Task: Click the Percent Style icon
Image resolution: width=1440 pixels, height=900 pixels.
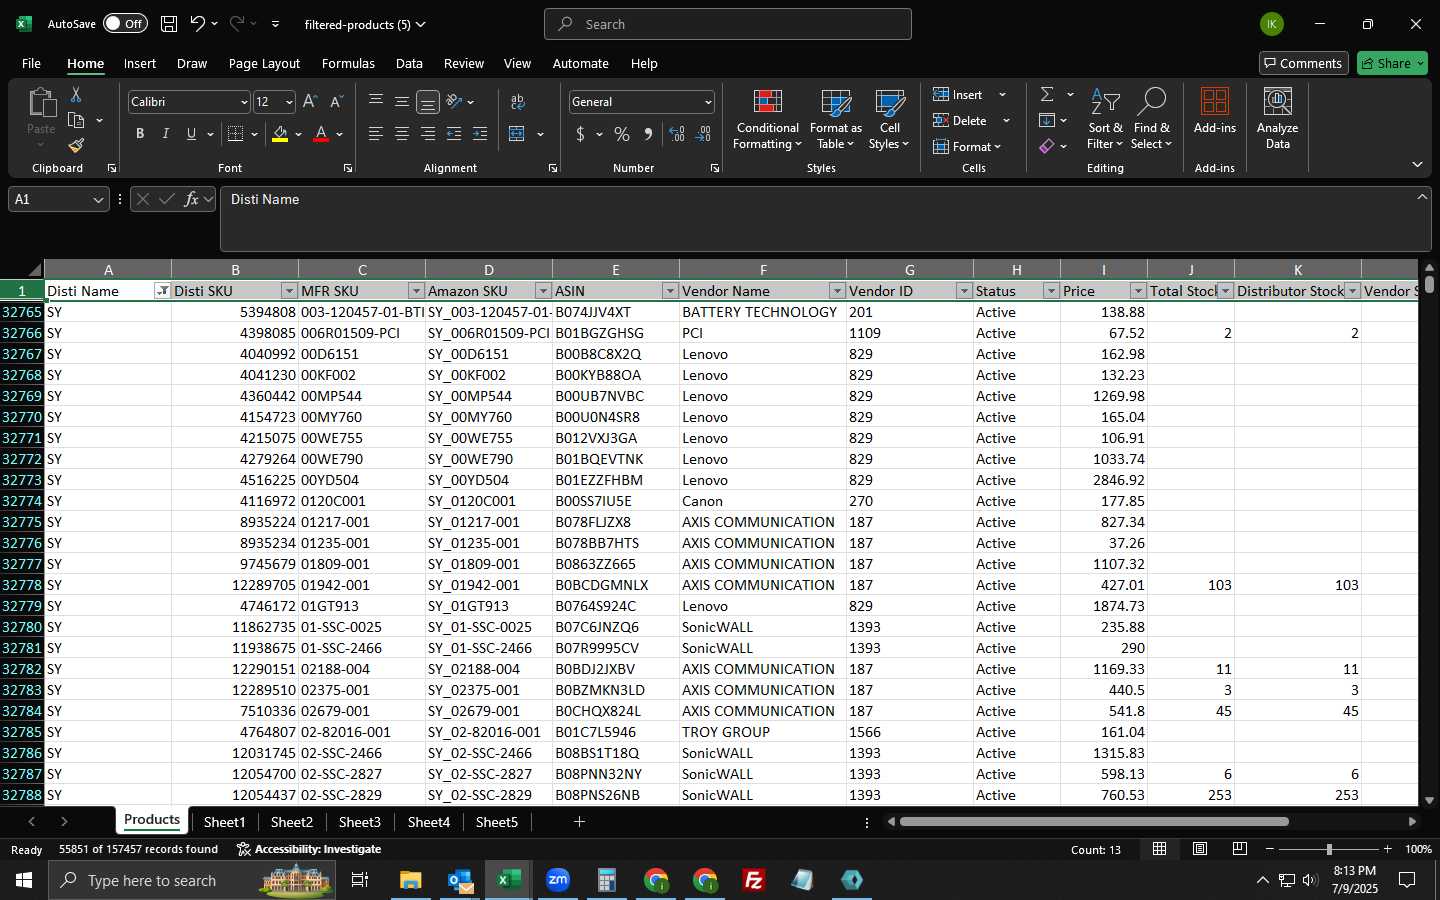Action: coord(622,134)
